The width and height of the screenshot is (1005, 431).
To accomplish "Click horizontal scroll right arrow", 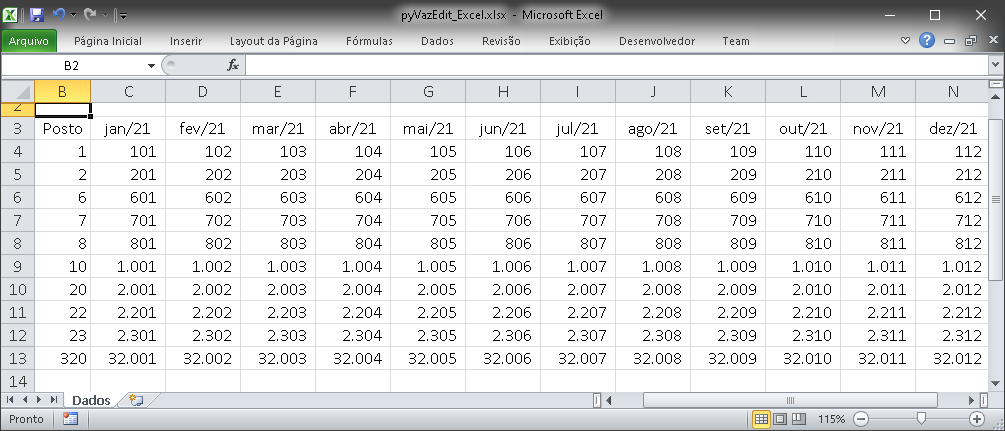I will click(972, 400).
